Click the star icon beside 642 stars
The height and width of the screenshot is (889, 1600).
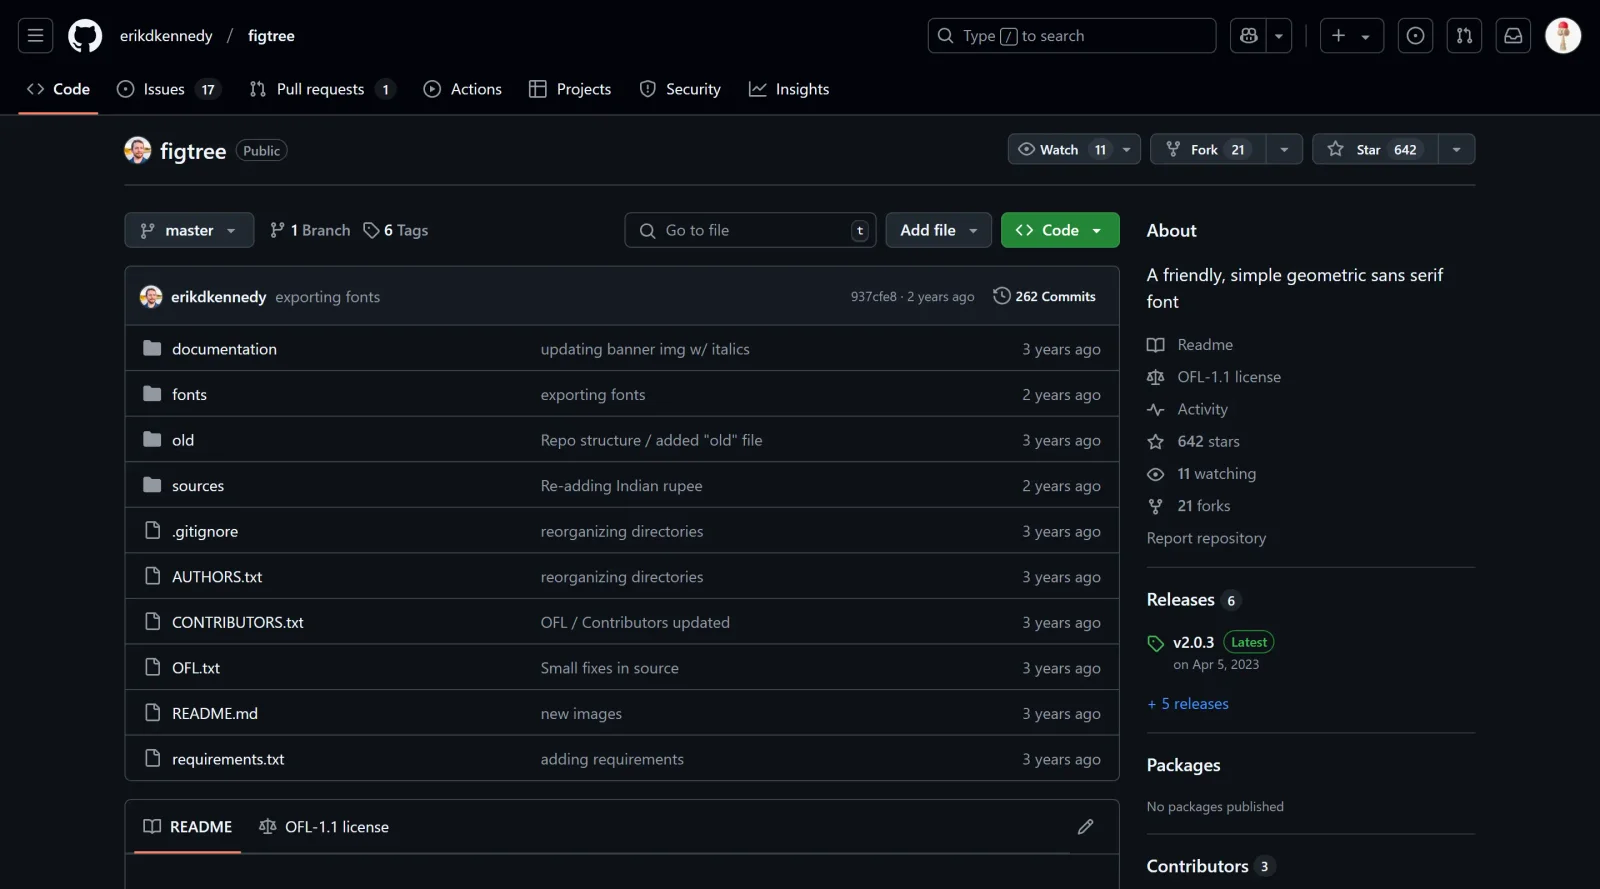click(1156, 442)
